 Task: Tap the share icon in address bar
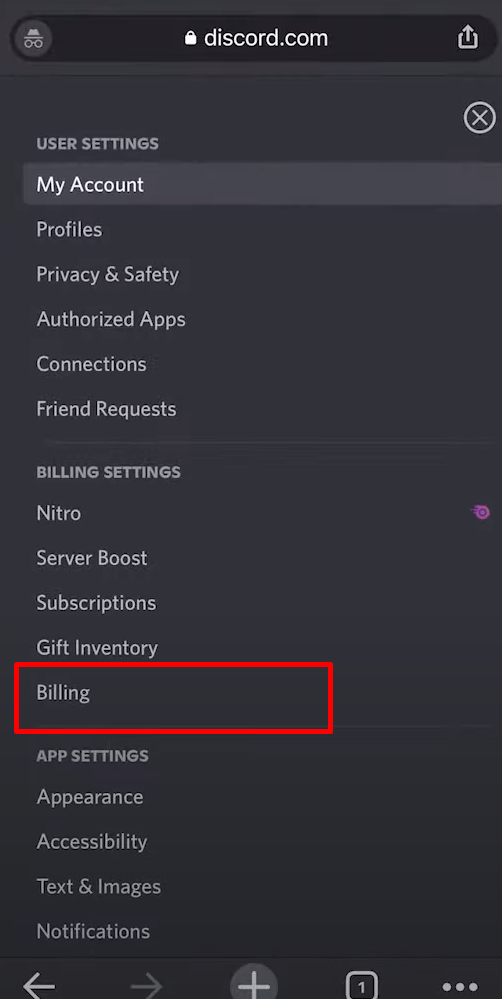pos(468,38)
